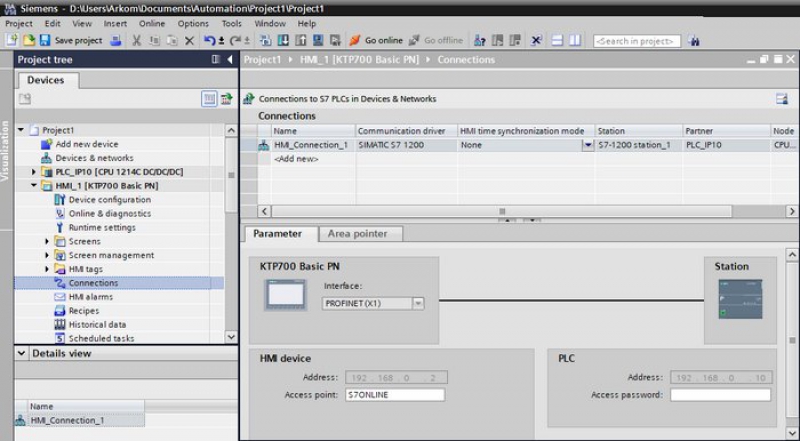800x441 pixels.
Task: Expand the Screen management folder
Action: pyautogui.click(x=47, y=255)
